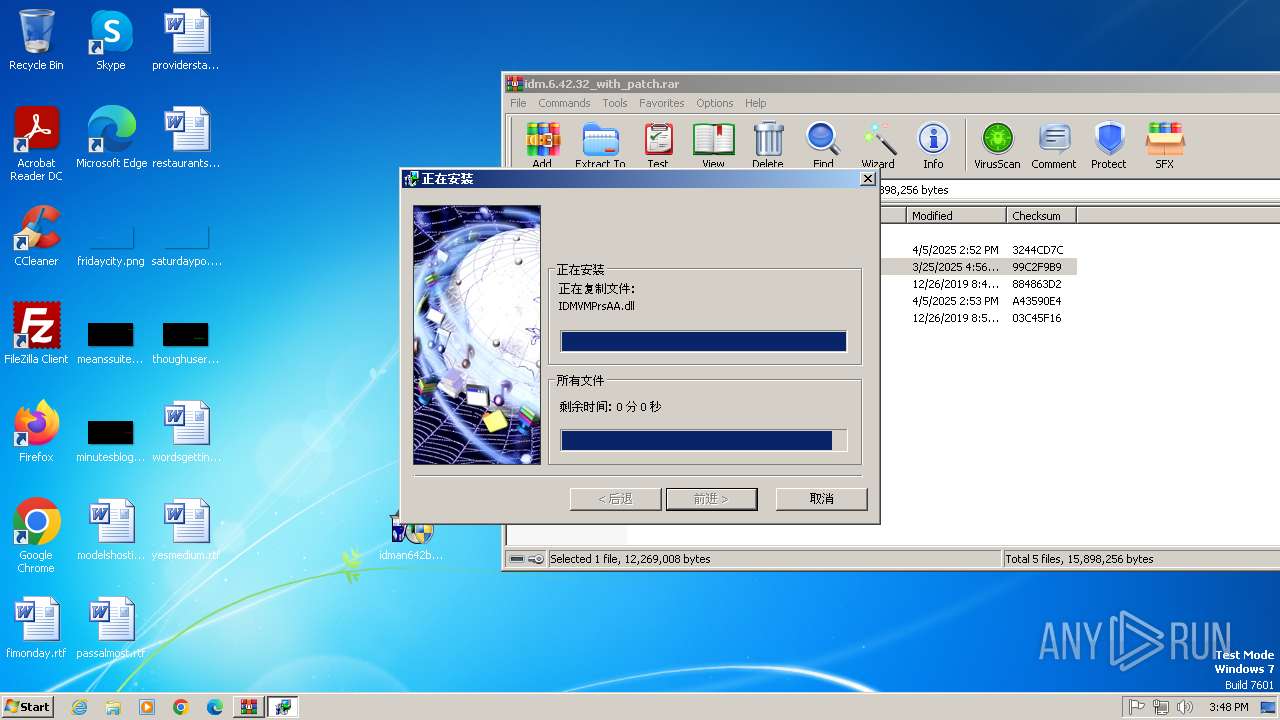1280x720 pixels.
Task: Click the Info toolbar icon
Action: pos(933,145)
